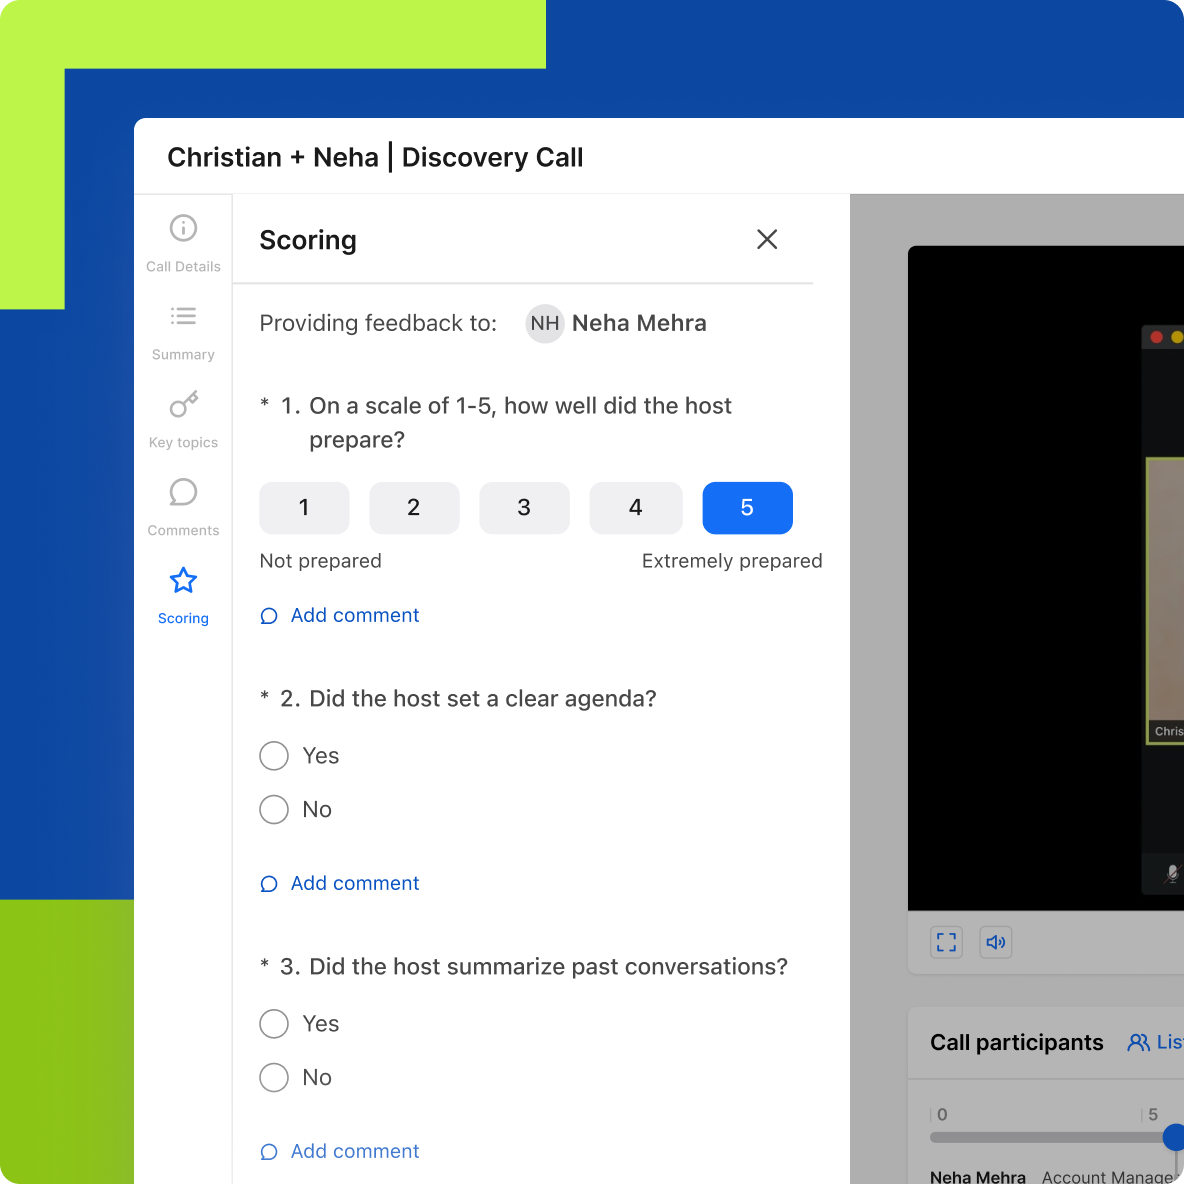Viewport: 1184px width, 1184px height.
Task: Select Yes for summarizing past conversations
Action: pyautogui.click(x=274, y=1024)
